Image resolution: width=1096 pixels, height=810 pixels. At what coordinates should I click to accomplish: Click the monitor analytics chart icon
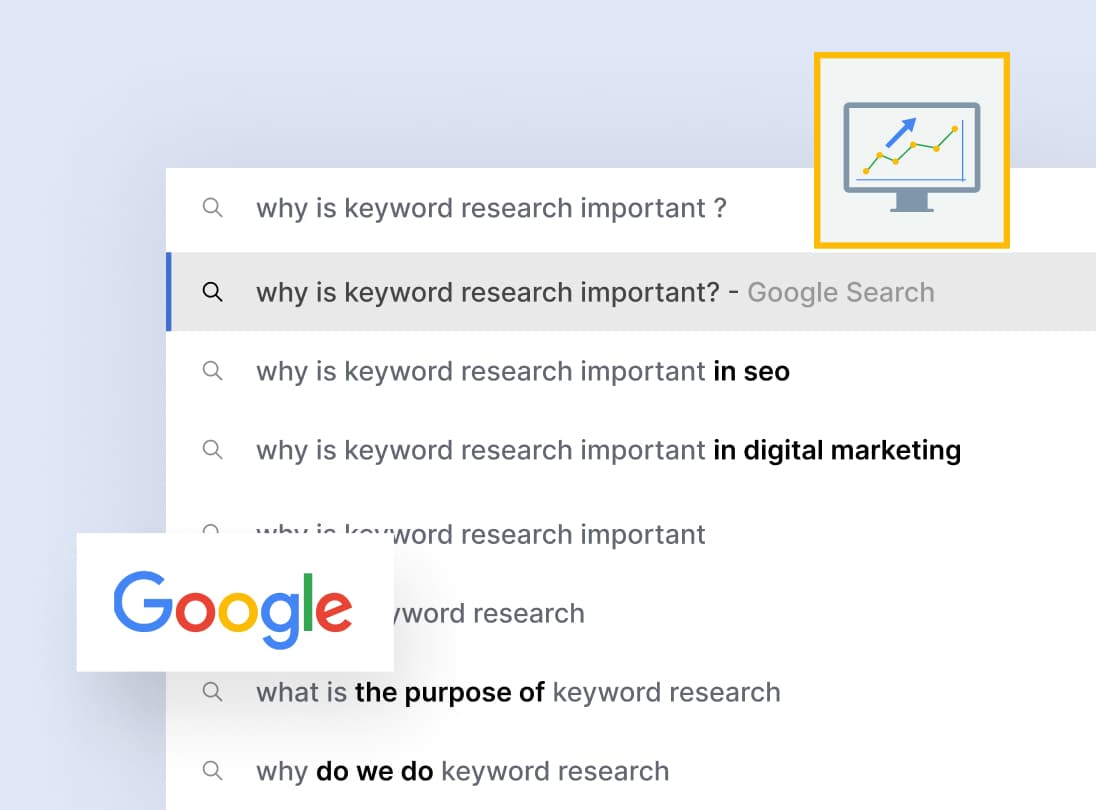[x=911, y=150]
